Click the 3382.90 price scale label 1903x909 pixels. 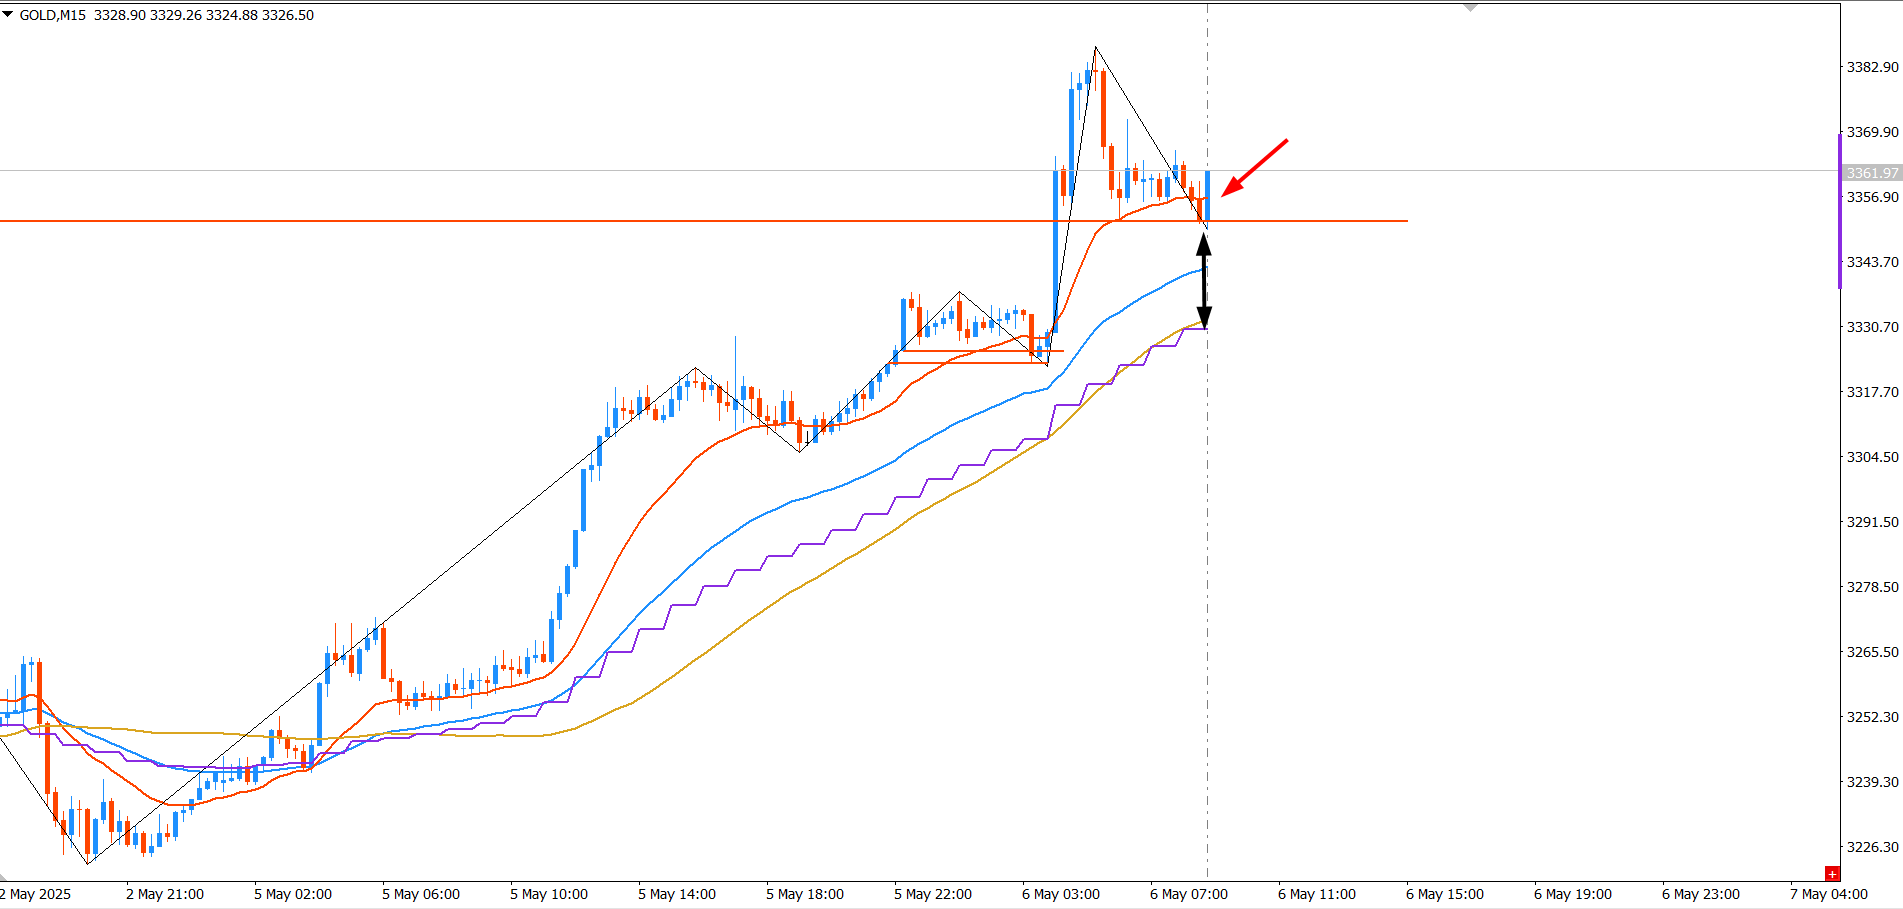pos(1872,67)
